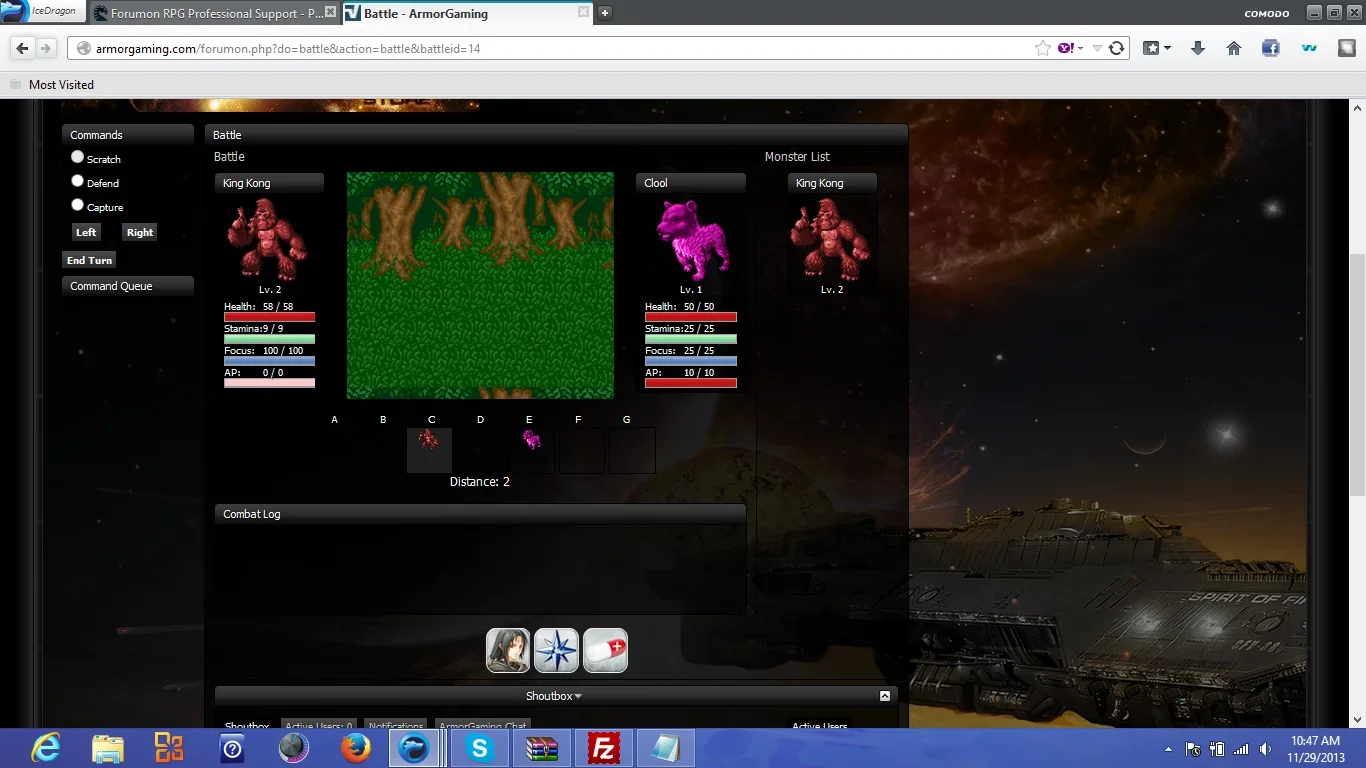Open FileZilla from the taskbar

(603, 748)
